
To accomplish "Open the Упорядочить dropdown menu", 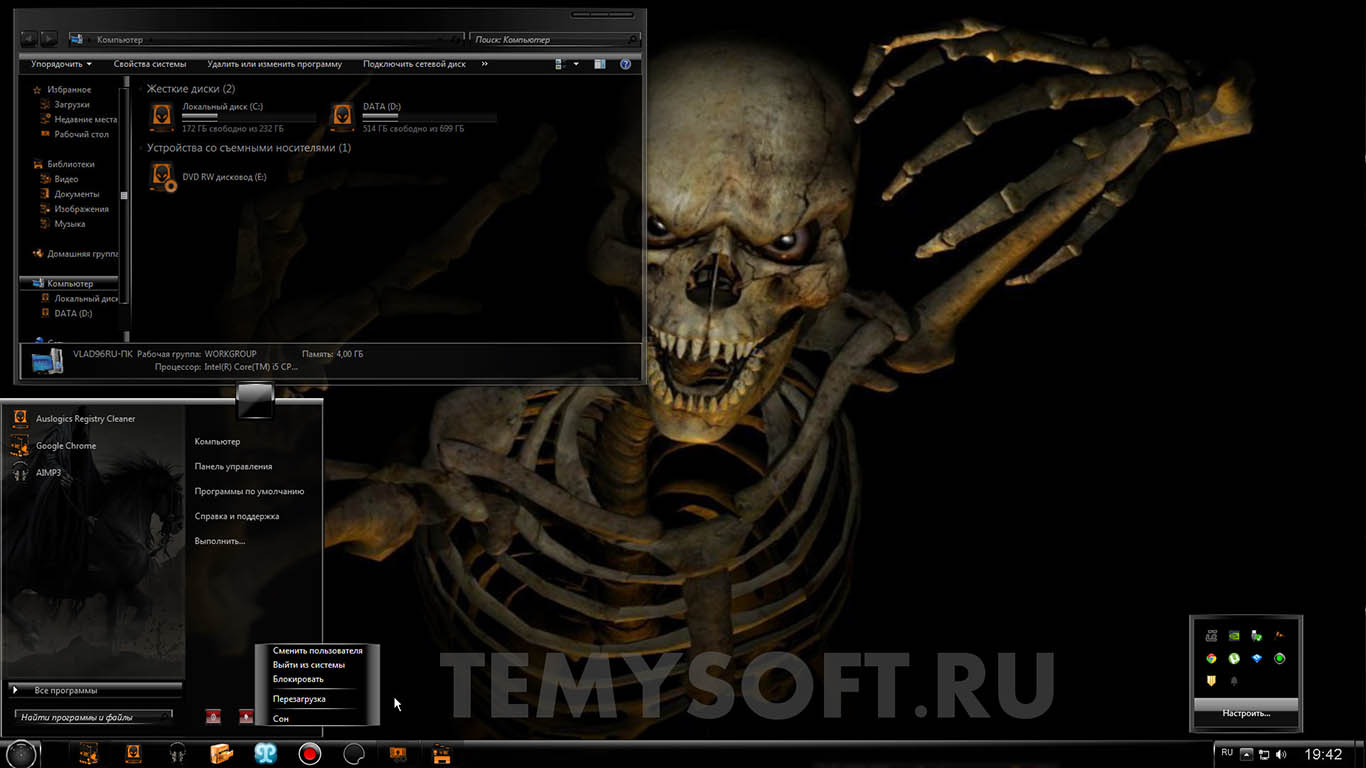I will pyautogui.click(x=61, y=64).
